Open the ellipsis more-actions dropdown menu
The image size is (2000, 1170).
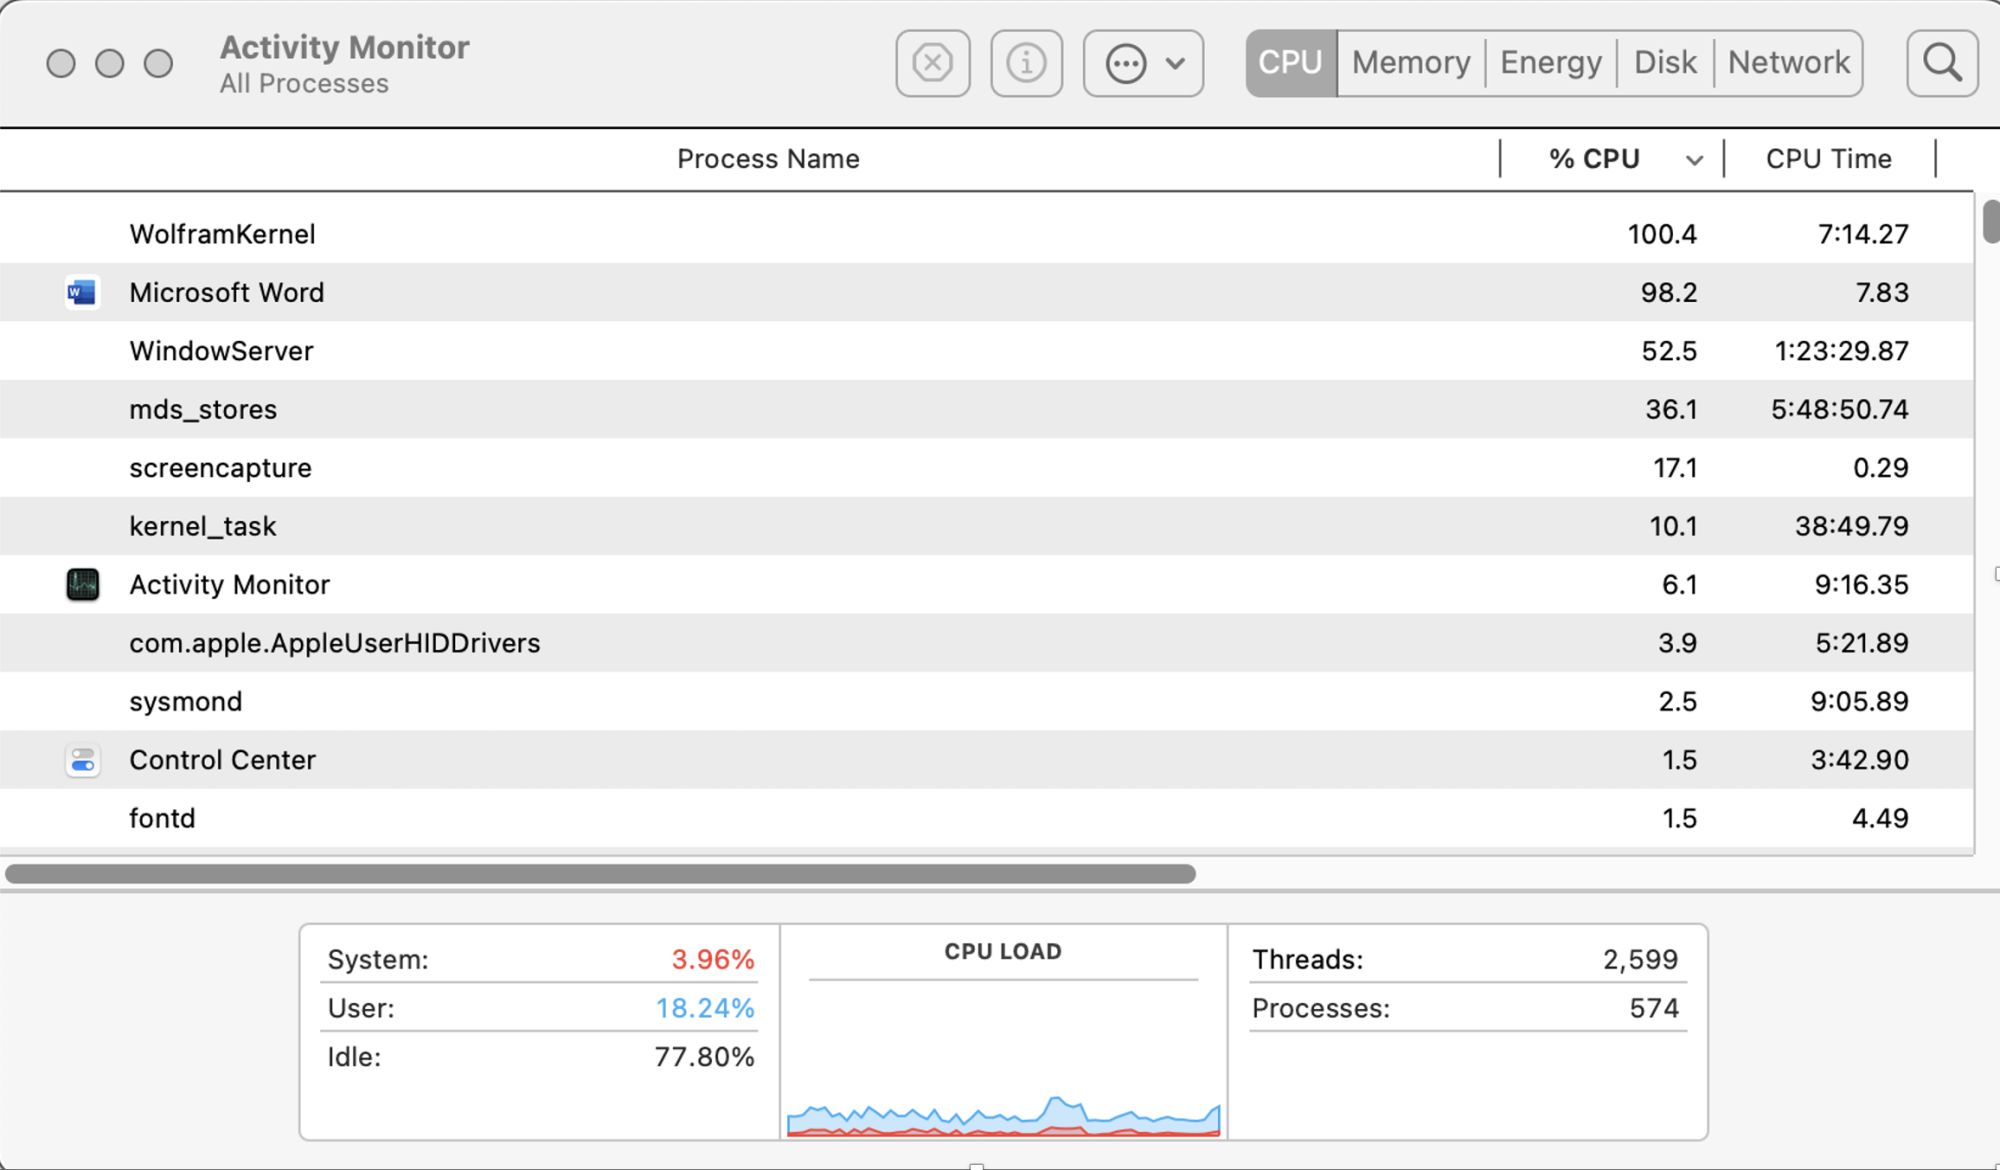point(1143,63)
